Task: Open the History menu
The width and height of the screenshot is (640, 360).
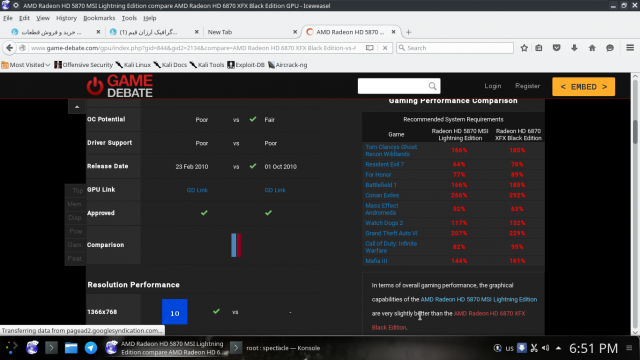Action: [x=66, y=18]
